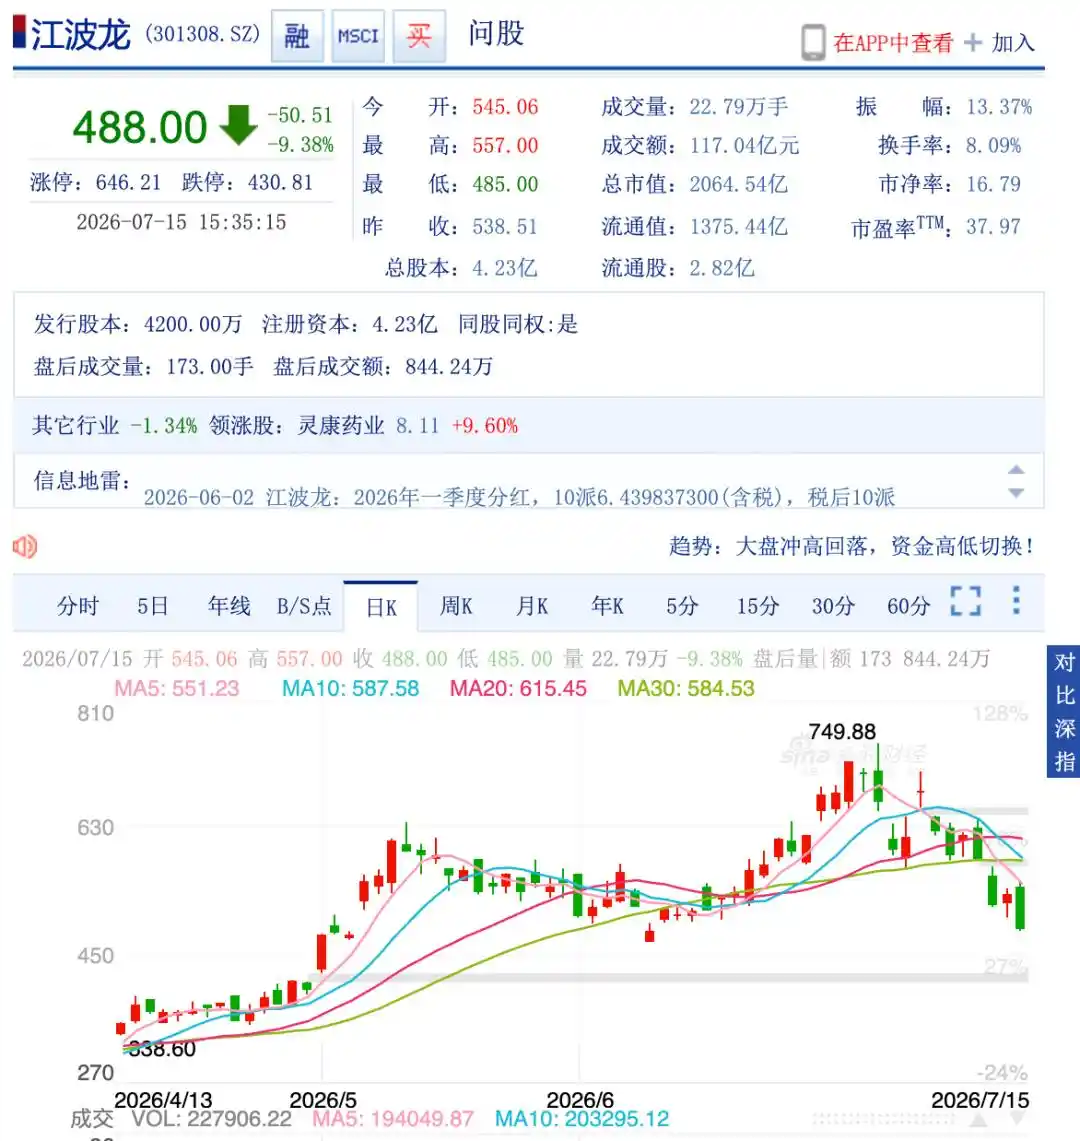Click the 2026/4/13 date axis label
Viewport: 1080px width, 1141px height.
[x=163, y=1100]
